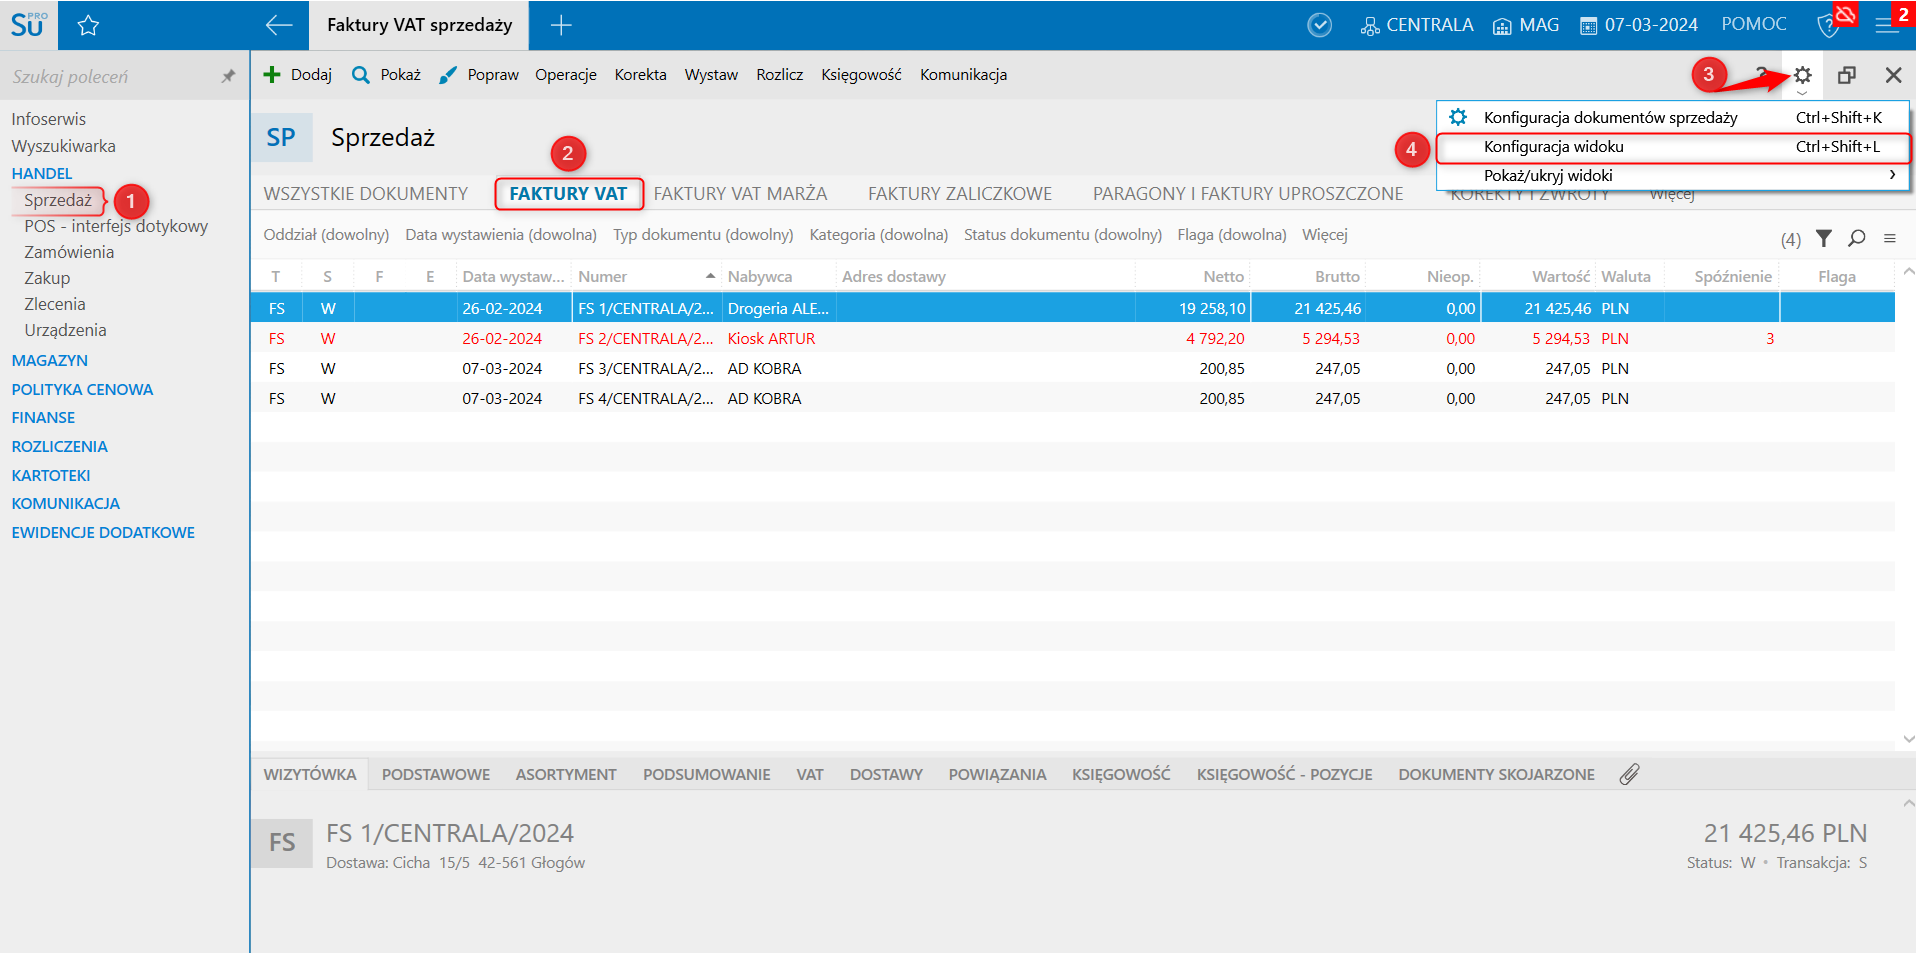1916x953 pixels.
Task: Collapse the HANDEL section
Action: point(42,173)
